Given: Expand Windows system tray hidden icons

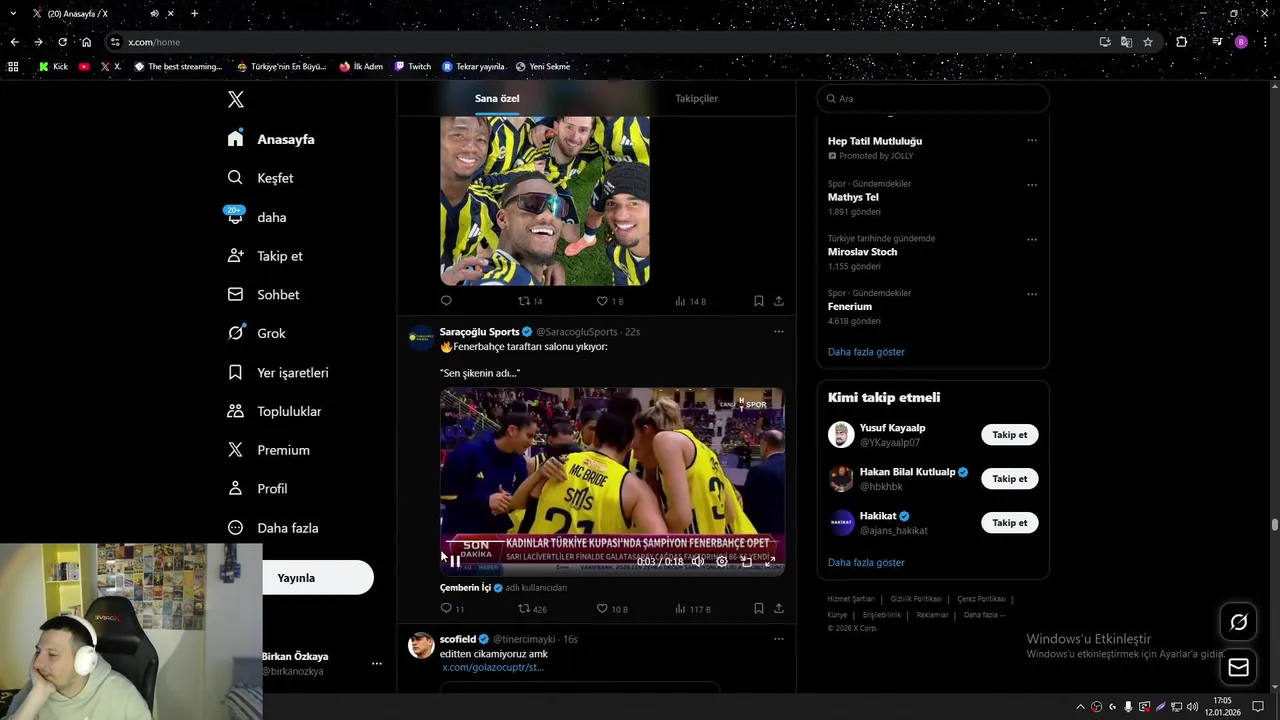Looking at the screenshot, I should 1080,707.
